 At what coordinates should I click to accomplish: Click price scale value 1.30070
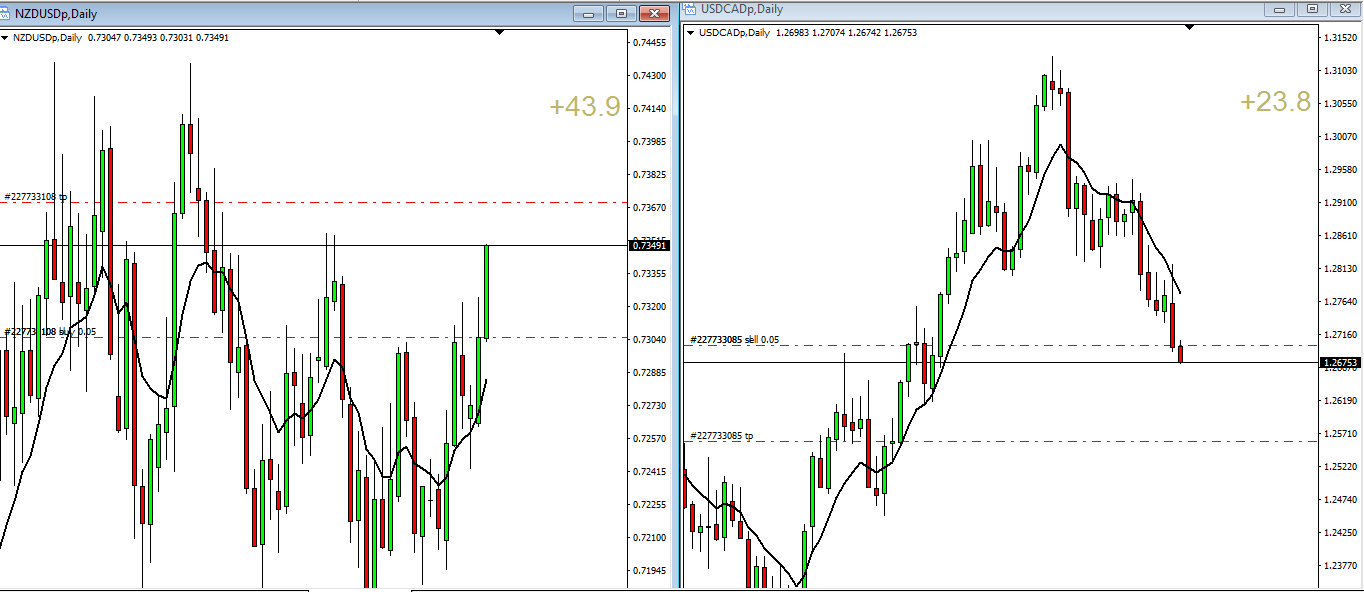point(1341,137)
